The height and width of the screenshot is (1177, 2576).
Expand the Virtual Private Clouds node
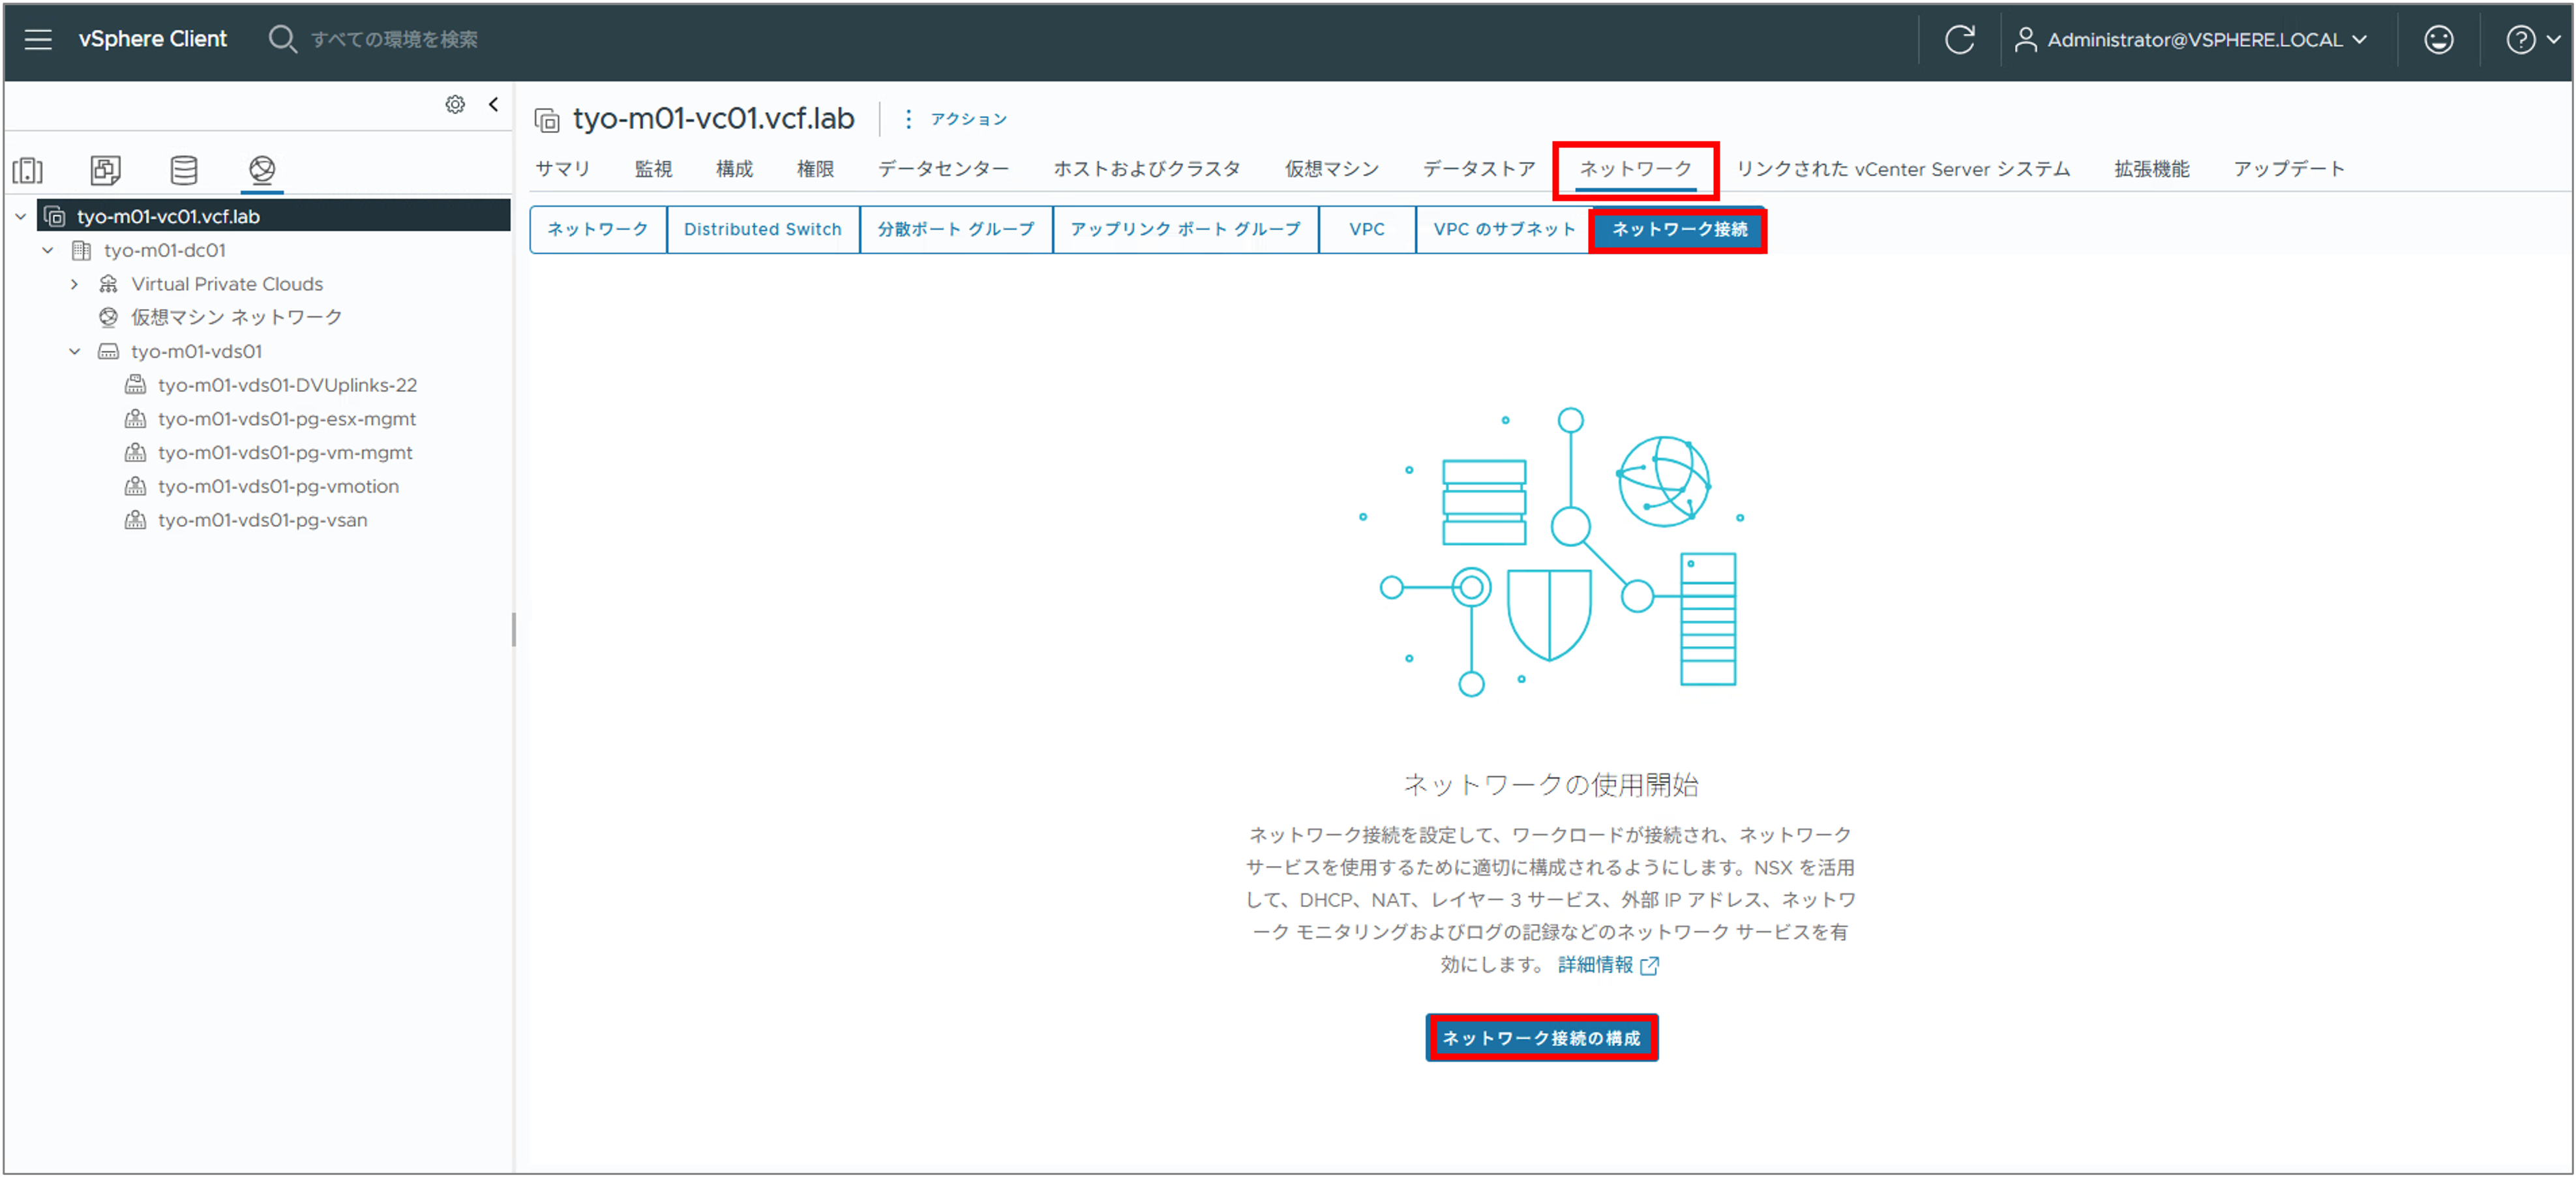(74, 284)
